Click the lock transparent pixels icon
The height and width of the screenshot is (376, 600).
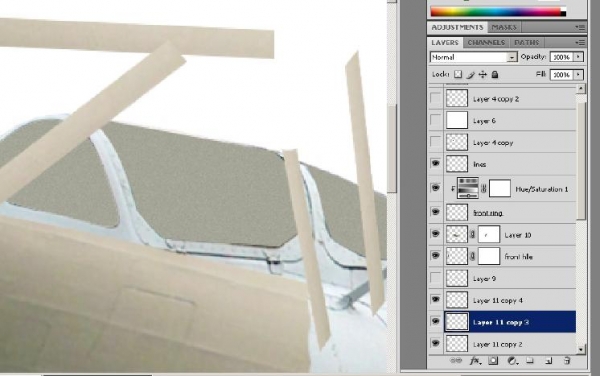click(x=458, y=75)
